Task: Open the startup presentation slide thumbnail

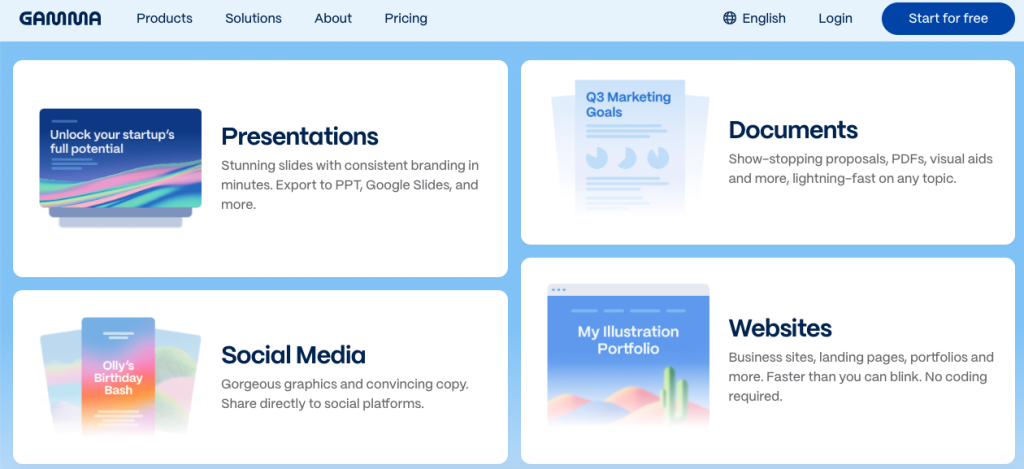Action: (x=120, y=167)
